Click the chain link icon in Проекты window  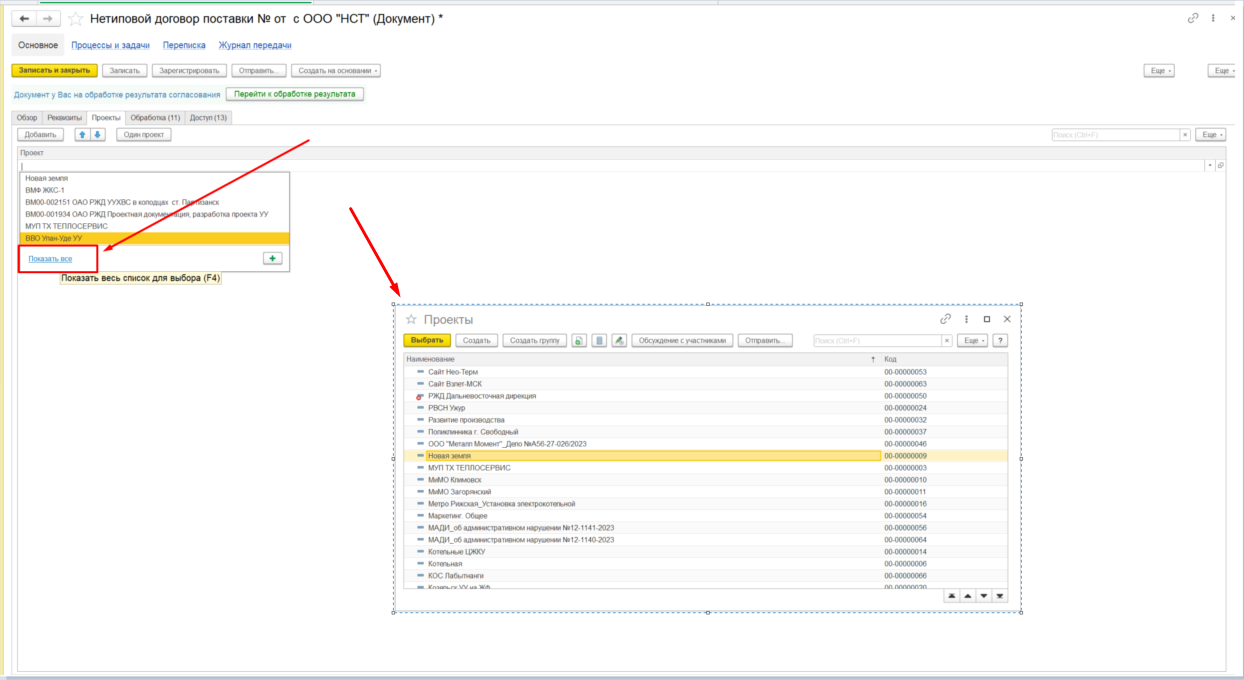point(945,319)
